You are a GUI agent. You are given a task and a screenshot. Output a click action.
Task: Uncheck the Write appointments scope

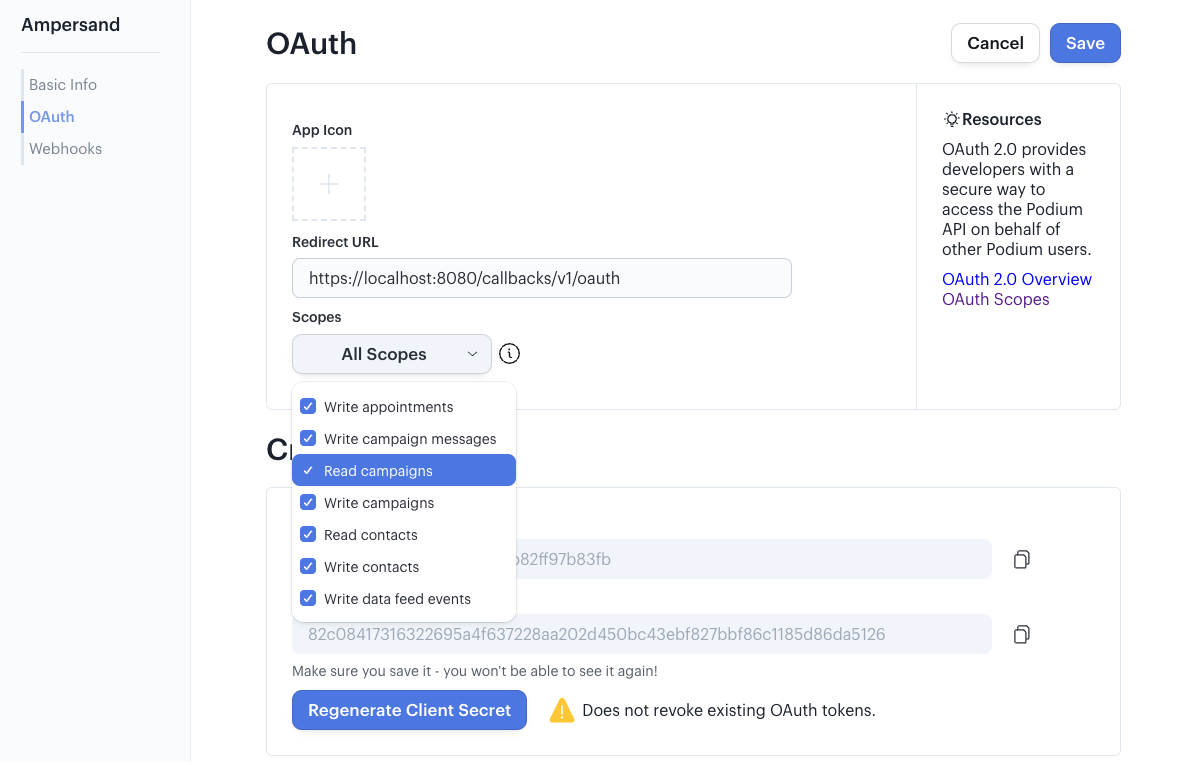(308, 407)
